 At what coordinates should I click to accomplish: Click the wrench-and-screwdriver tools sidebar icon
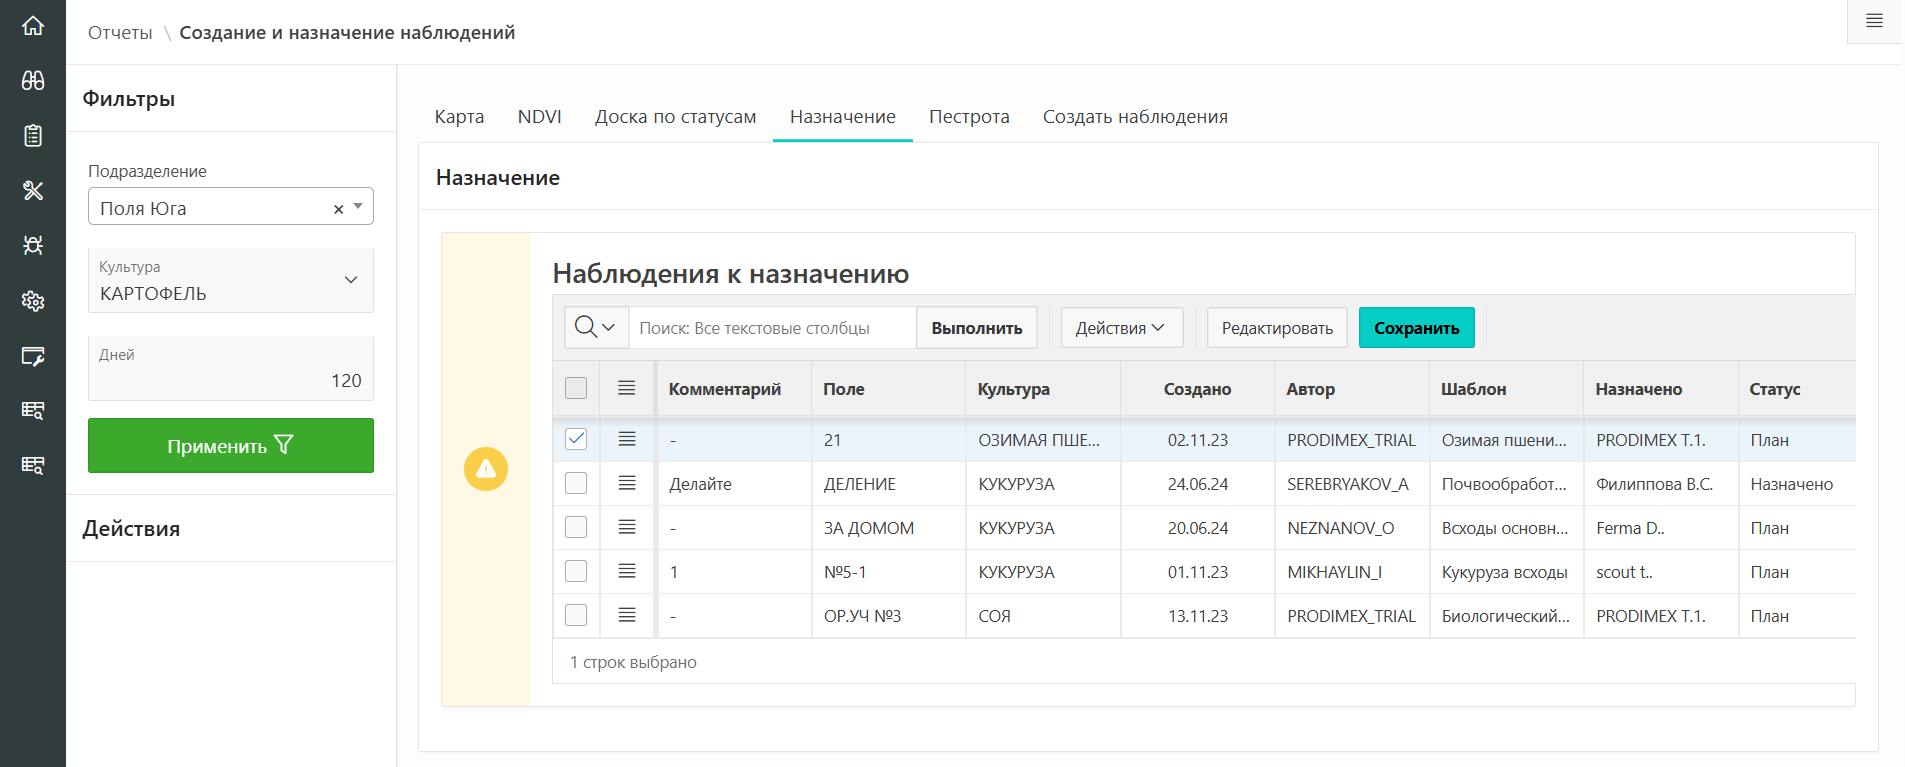pos(33,191)
